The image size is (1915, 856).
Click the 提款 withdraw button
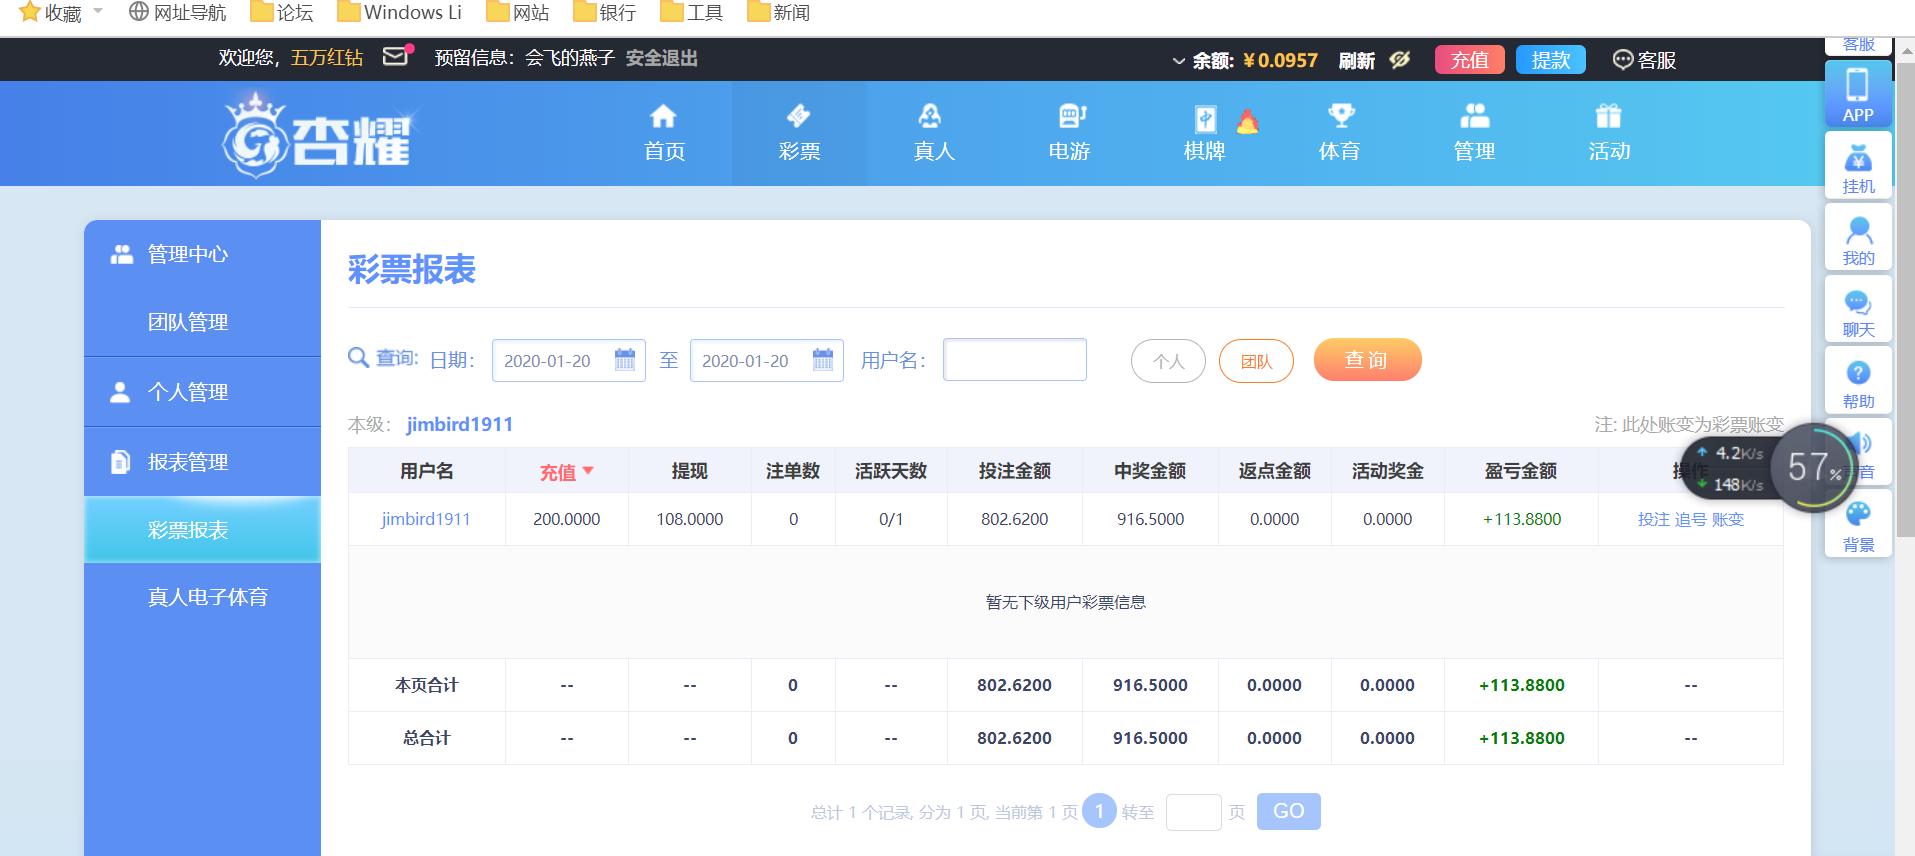tap(1551, 60)
